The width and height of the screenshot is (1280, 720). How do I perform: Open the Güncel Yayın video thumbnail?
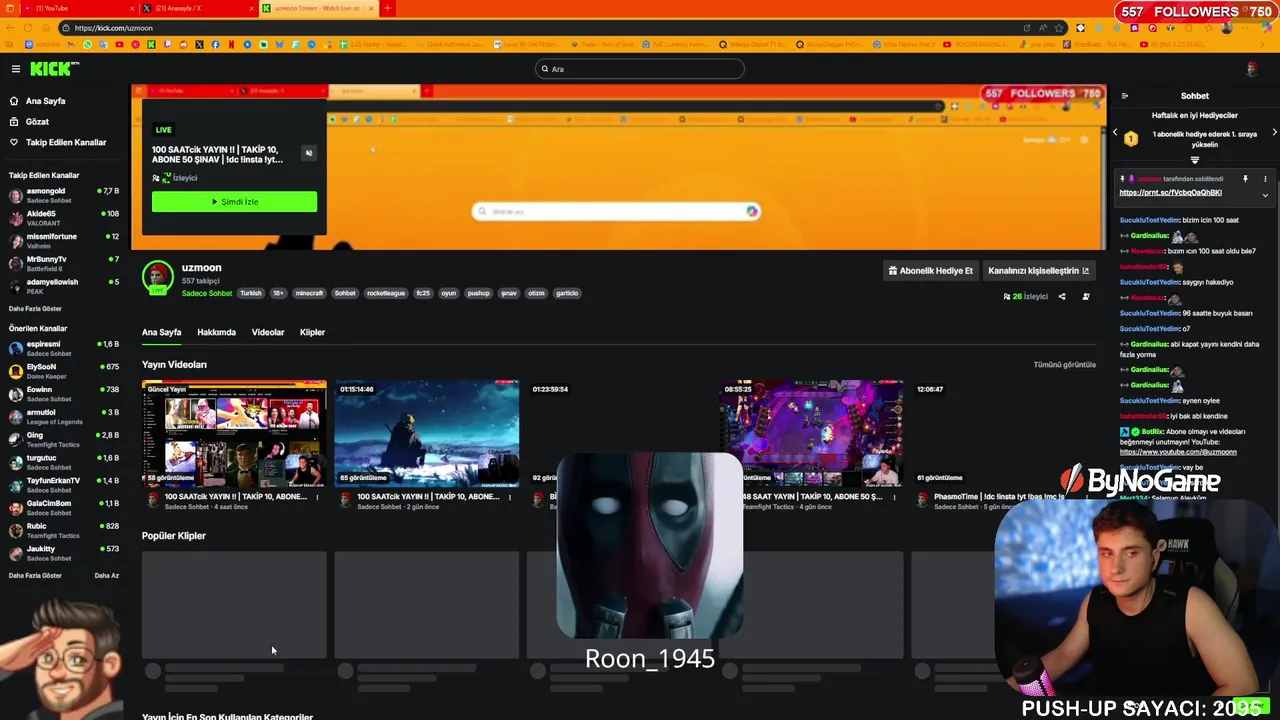point(234,433)
